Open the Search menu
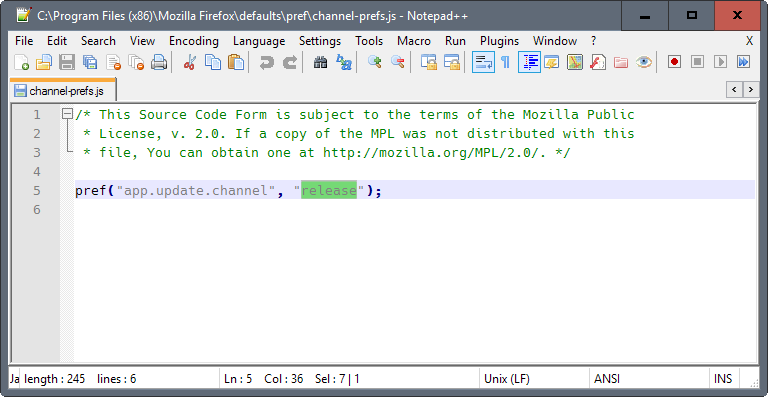768x397 pixels. click(98, 41)
